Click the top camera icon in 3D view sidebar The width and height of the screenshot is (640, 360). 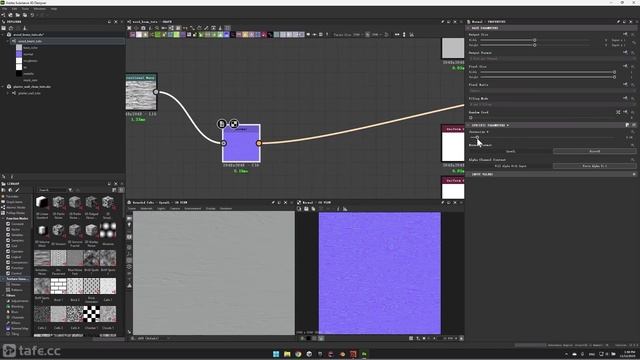[129, 218]
